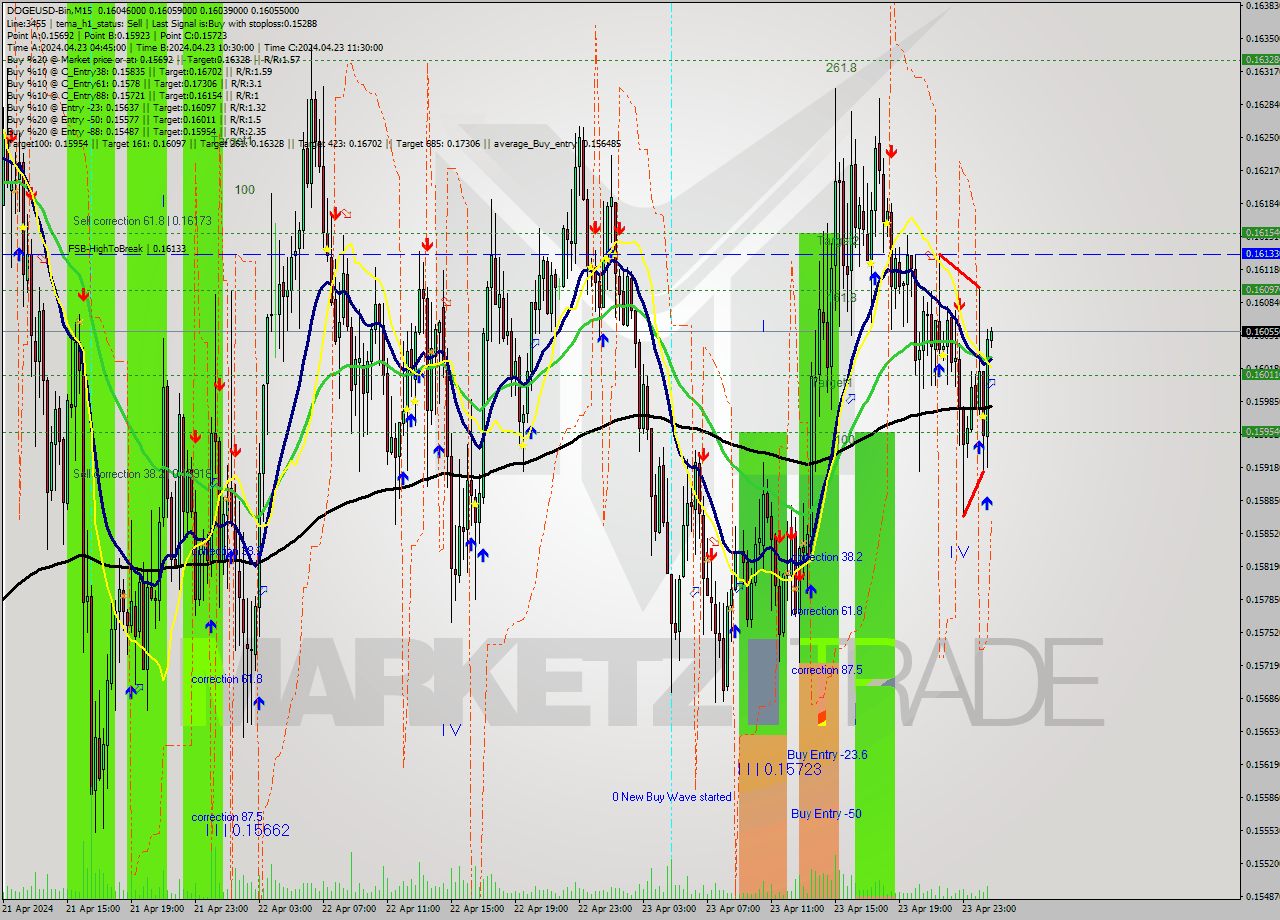Click the green 0.15954 price tag
This screenshot has height=920, width=1280.
tap(1260, 432)
